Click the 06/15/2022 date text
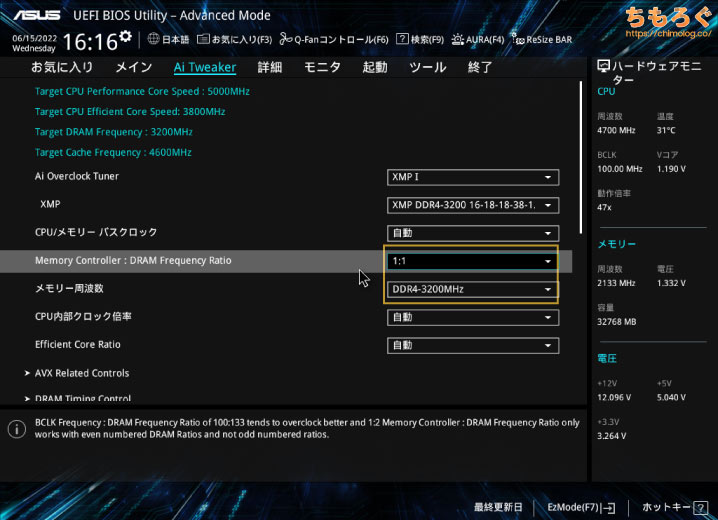This screenshot has height=520, width=718. [34, 38]
